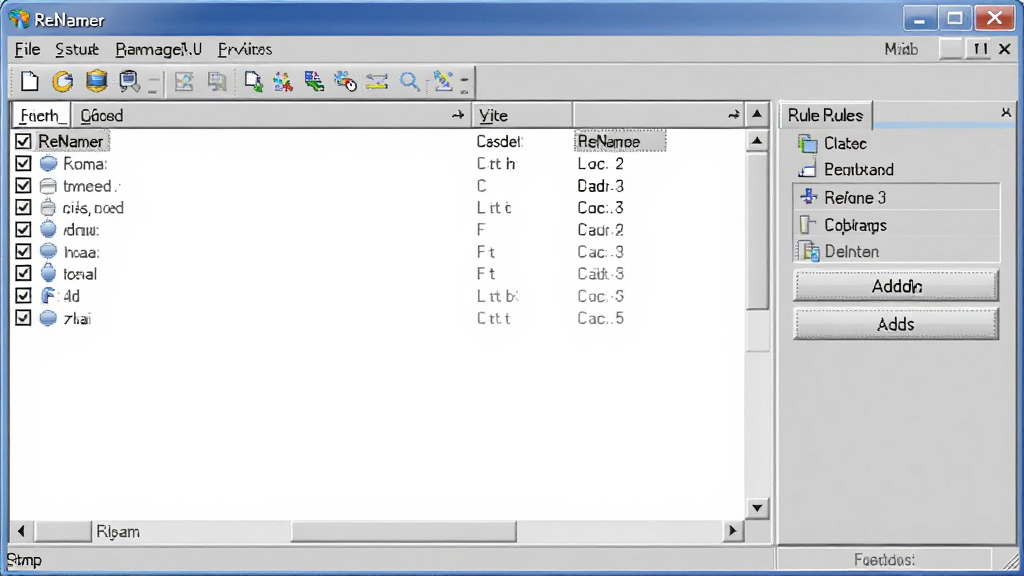This screenshot has height=576, width=1024.
Task: Click the Adds button
Action: click(896, 324)
